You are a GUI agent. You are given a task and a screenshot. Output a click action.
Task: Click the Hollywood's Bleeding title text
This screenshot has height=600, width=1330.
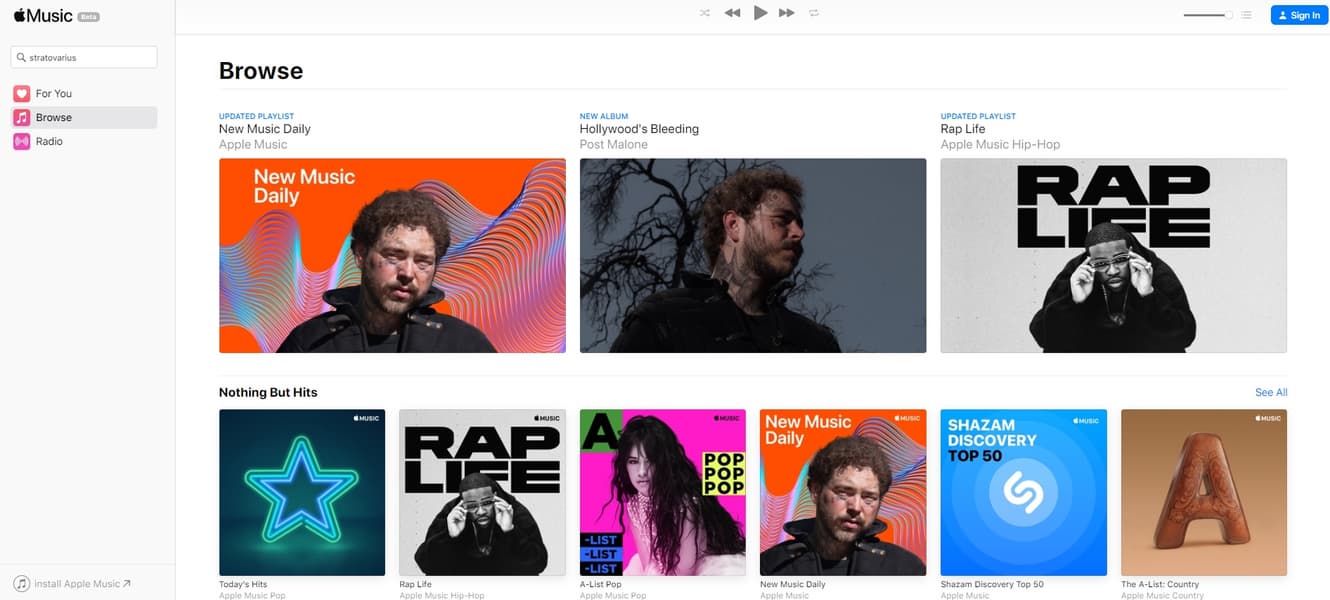pos(639,129)
